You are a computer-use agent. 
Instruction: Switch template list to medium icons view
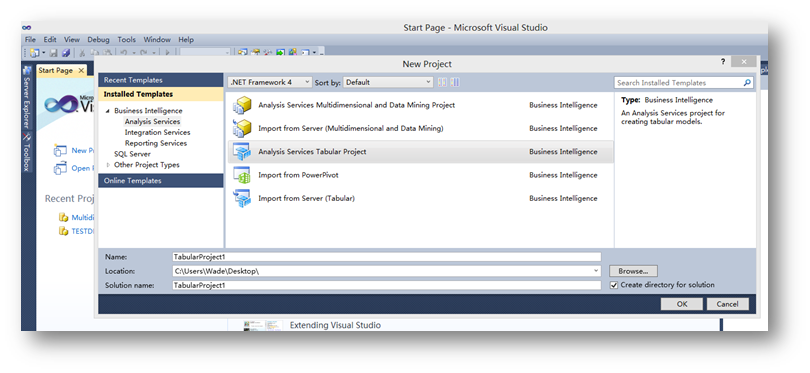click(x=455, y=82)
